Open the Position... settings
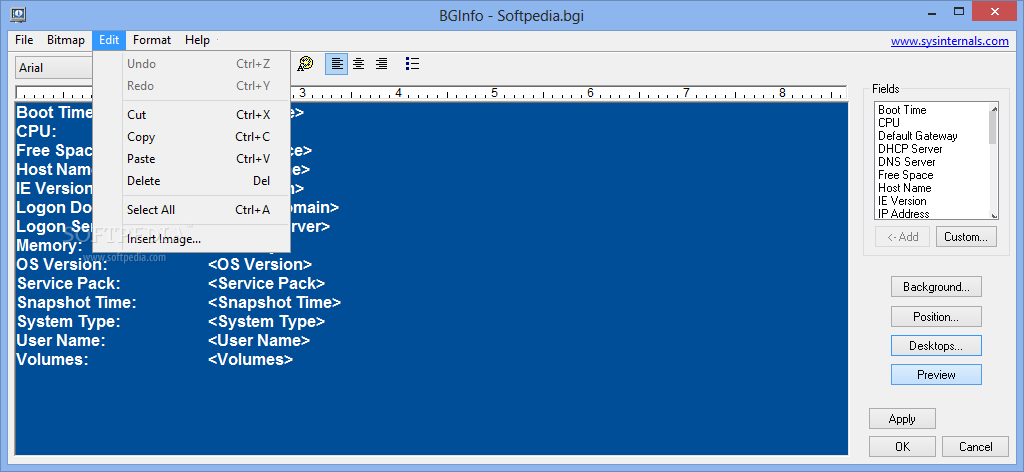 click(936, 317)
